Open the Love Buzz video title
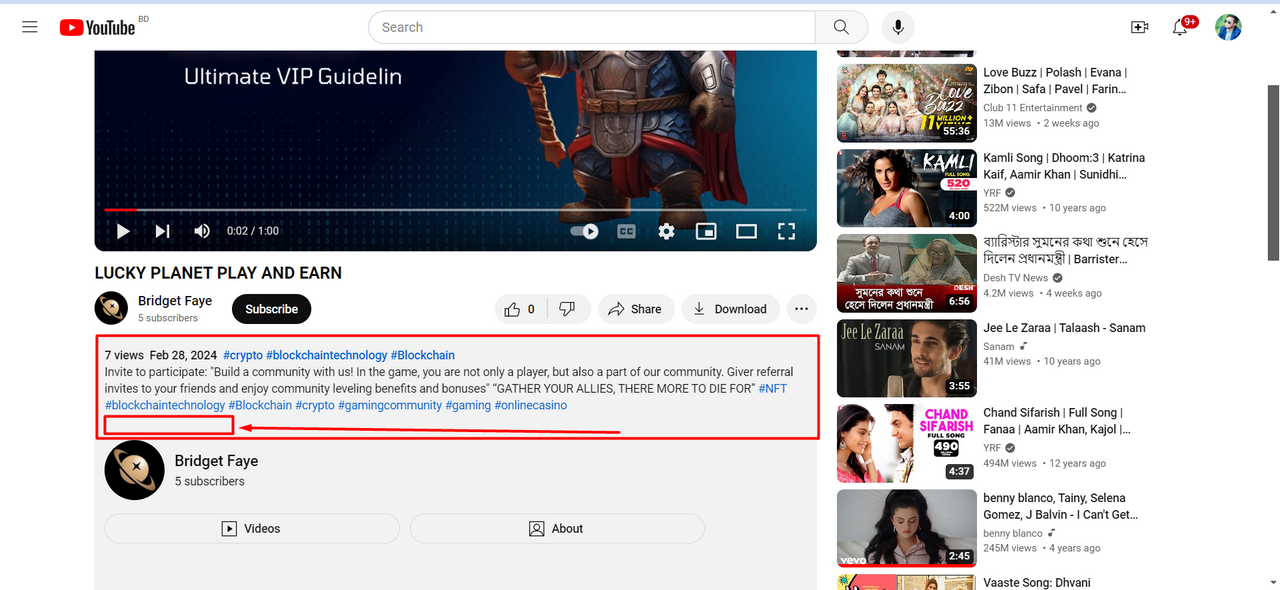The height and width of the screenshot is (590, 1280). click(x=1055, y=81)
